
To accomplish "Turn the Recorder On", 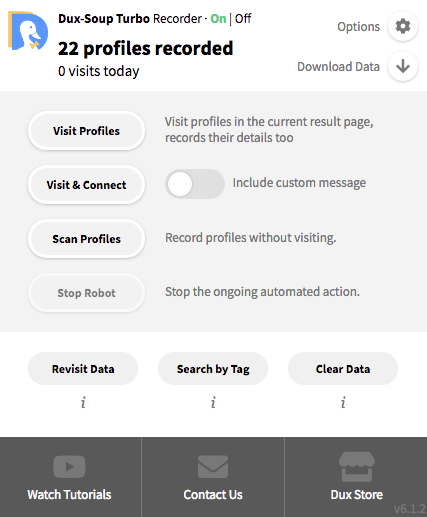I will [x=218, y=19].
